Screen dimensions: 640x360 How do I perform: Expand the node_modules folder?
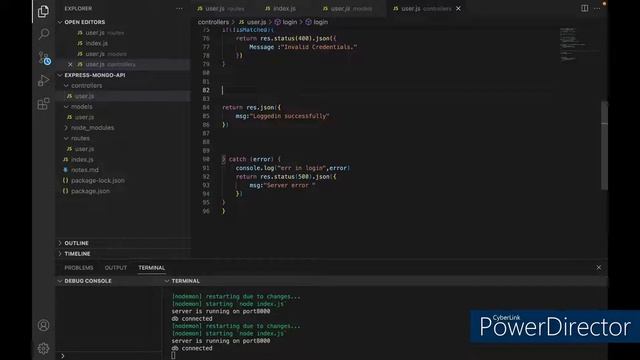pyautogui.click(x=66, y=128)
